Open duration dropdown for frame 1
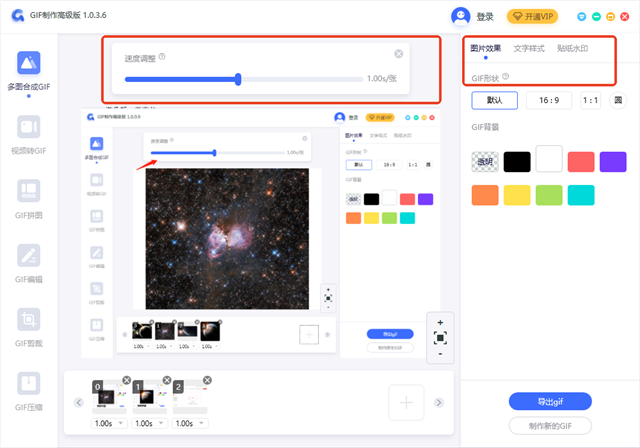The height and width of the screenshot is (448, 640). 149,424
